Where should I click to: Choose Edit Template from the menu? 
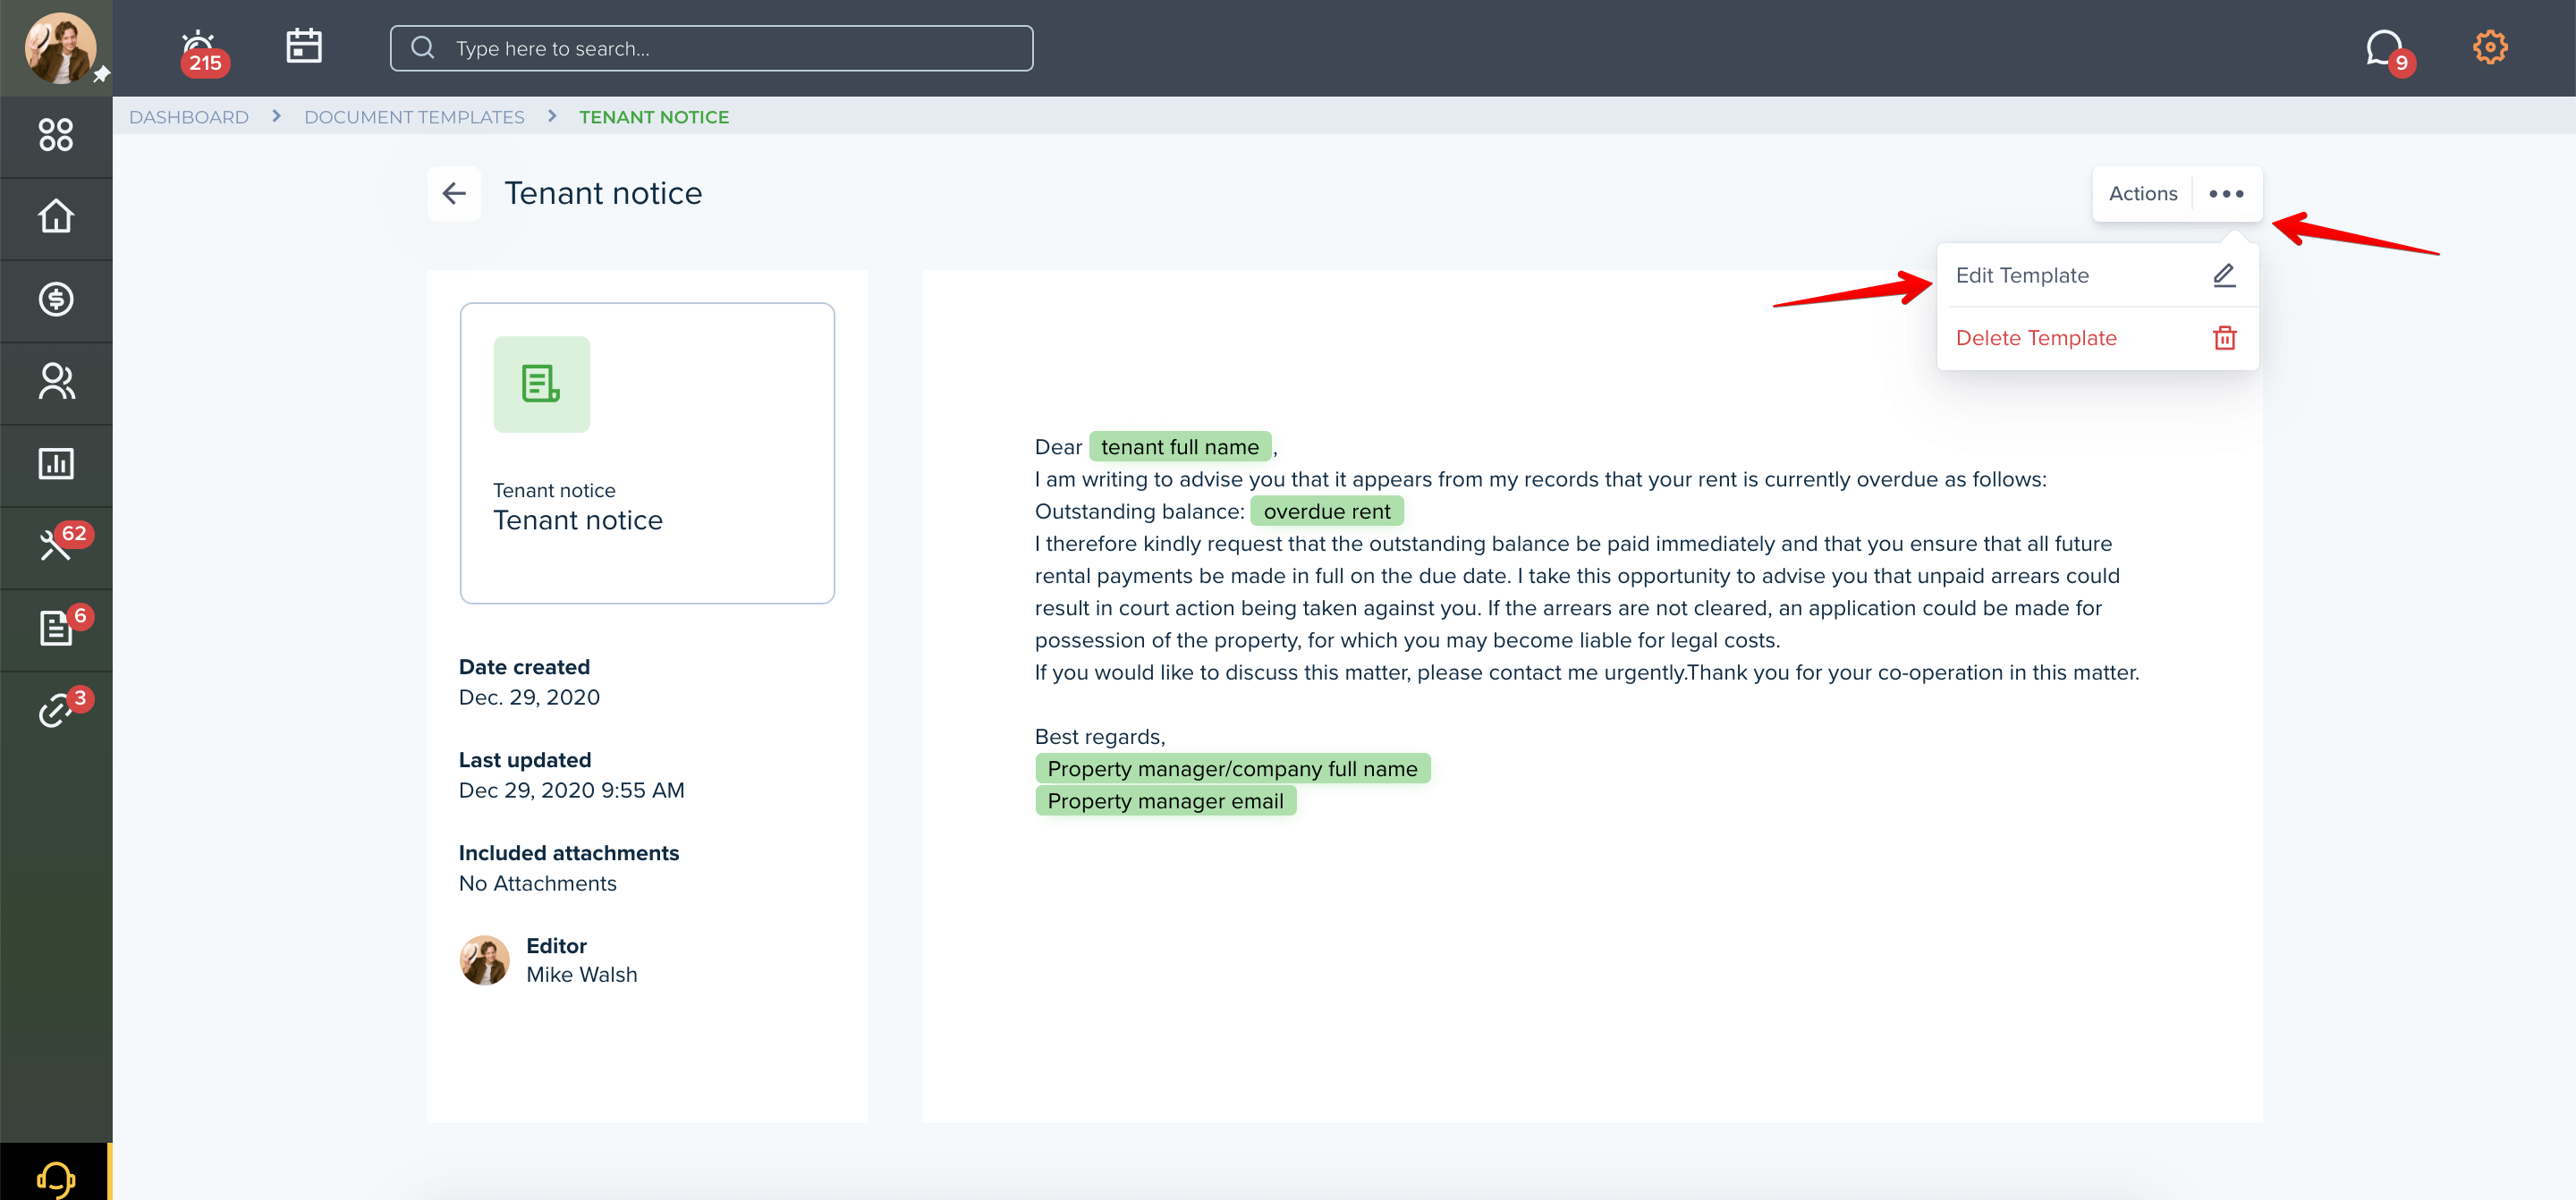point(2097,275)
